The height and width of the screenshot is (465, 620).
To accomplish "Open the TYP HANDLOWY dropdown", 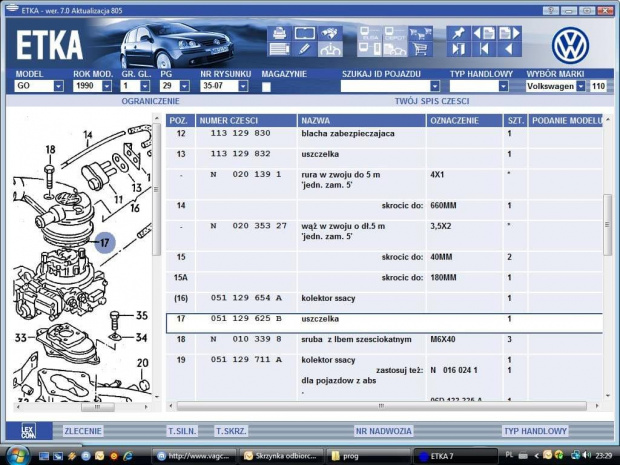I will (503, 86).
